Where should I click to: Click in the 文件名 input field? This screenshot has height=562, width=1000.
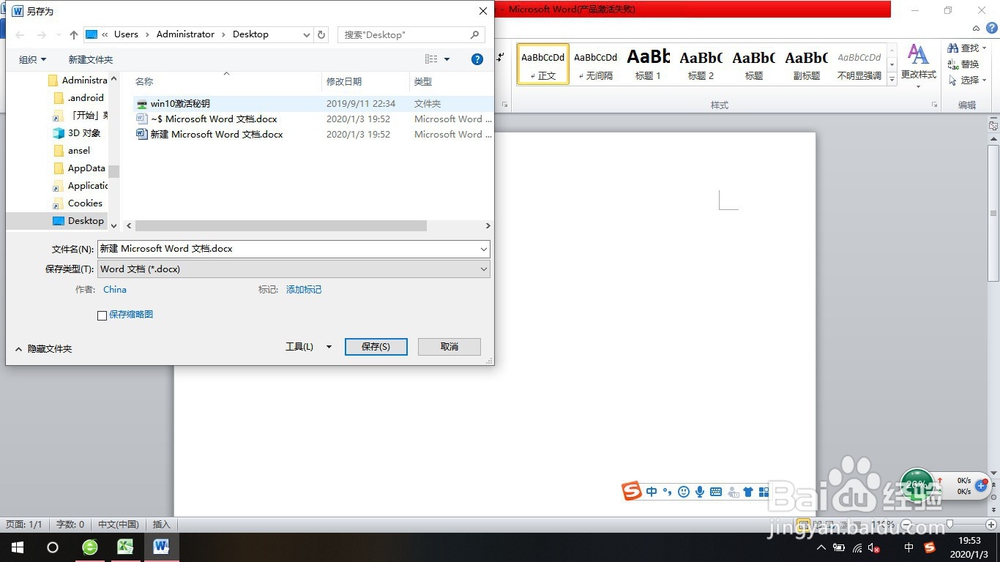pos(287,249)
